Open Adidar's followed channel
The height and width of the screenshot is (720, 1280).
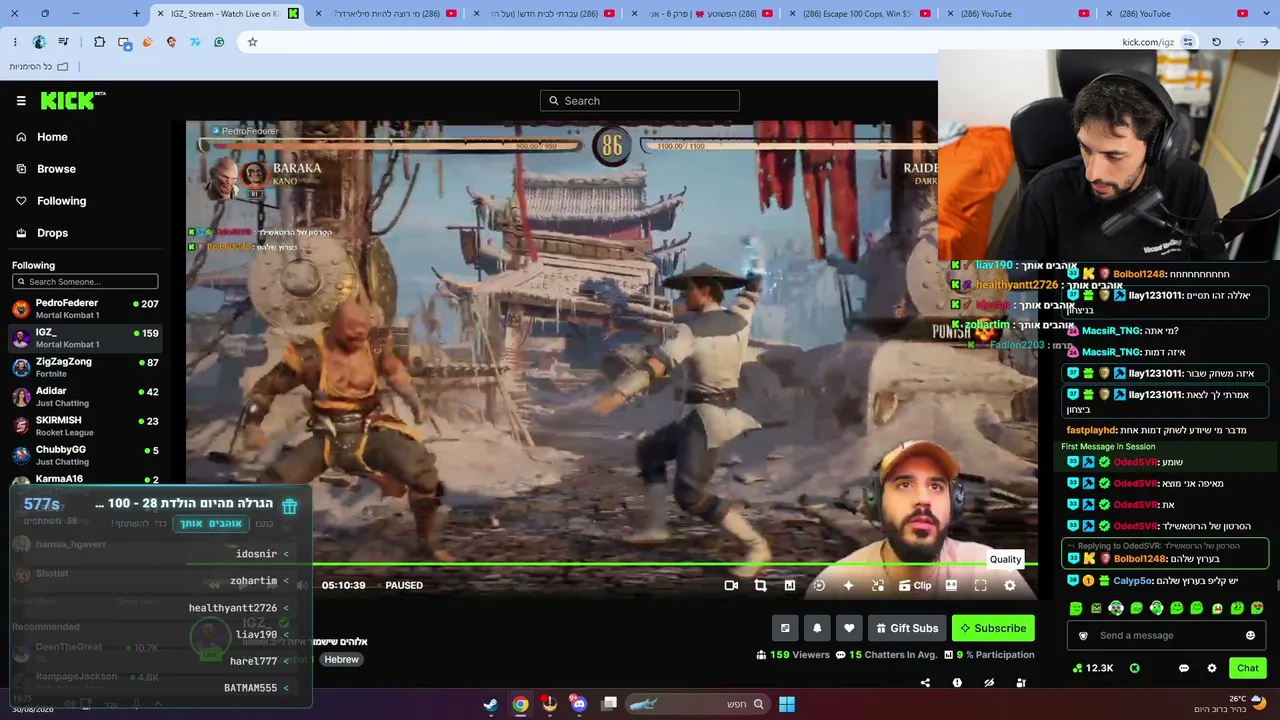[85, 396]
